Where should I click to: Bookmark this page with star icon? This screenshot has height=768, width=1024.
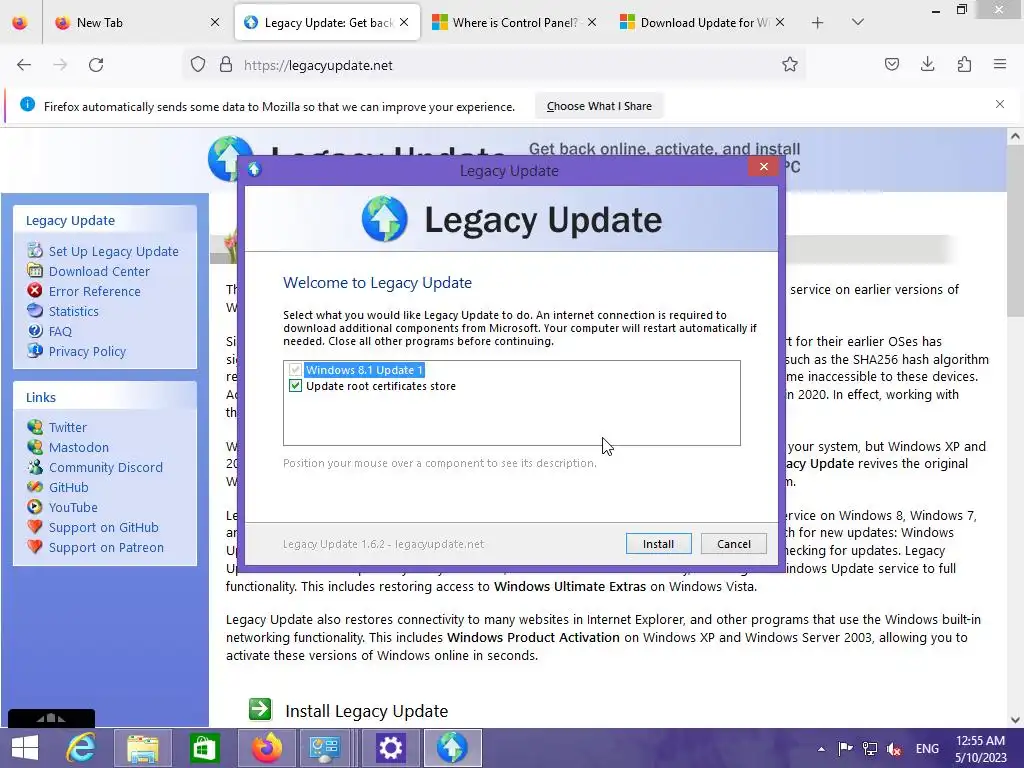(x=790, y=64)
